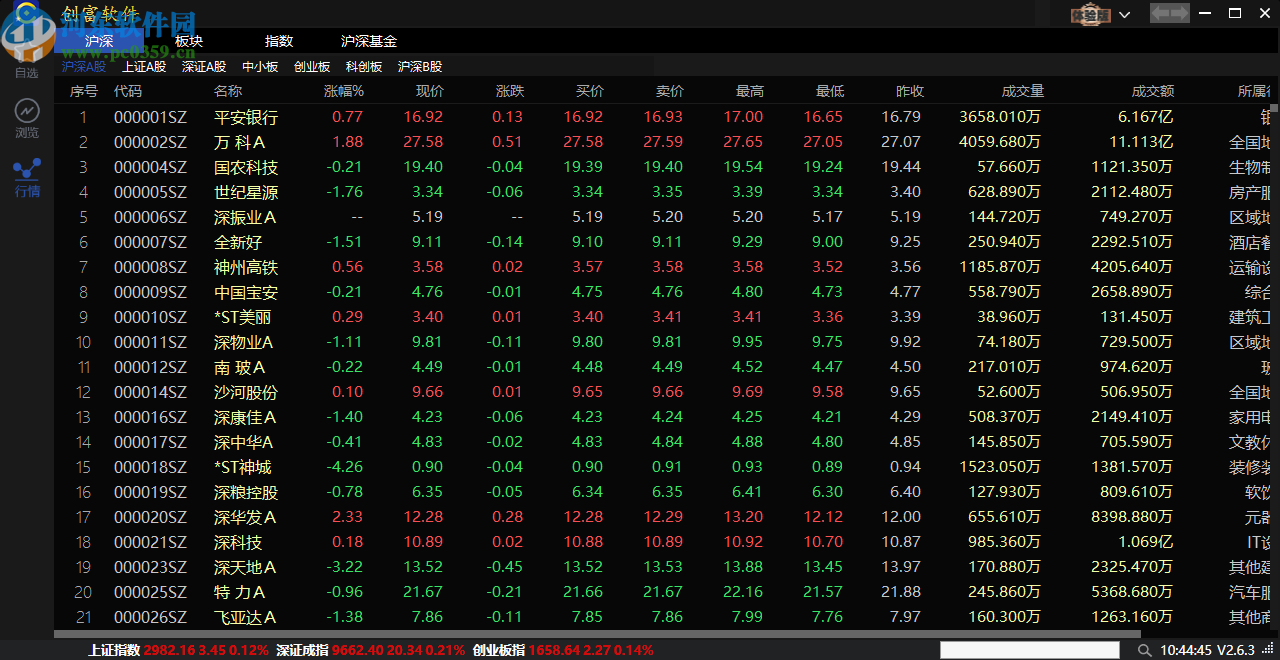Sort by the 买价 column header
This screenshot has height=660, width=1280.
point(590,91)
